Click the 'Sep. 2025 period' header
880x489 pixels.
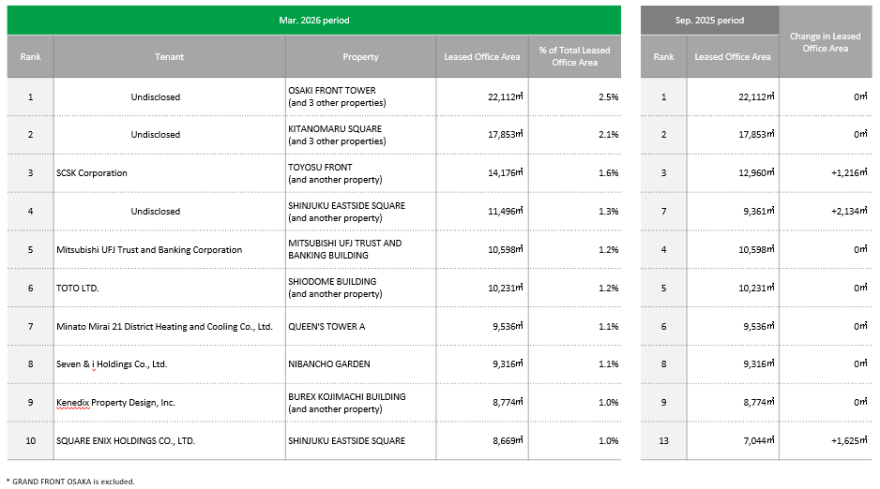[709, 20]
